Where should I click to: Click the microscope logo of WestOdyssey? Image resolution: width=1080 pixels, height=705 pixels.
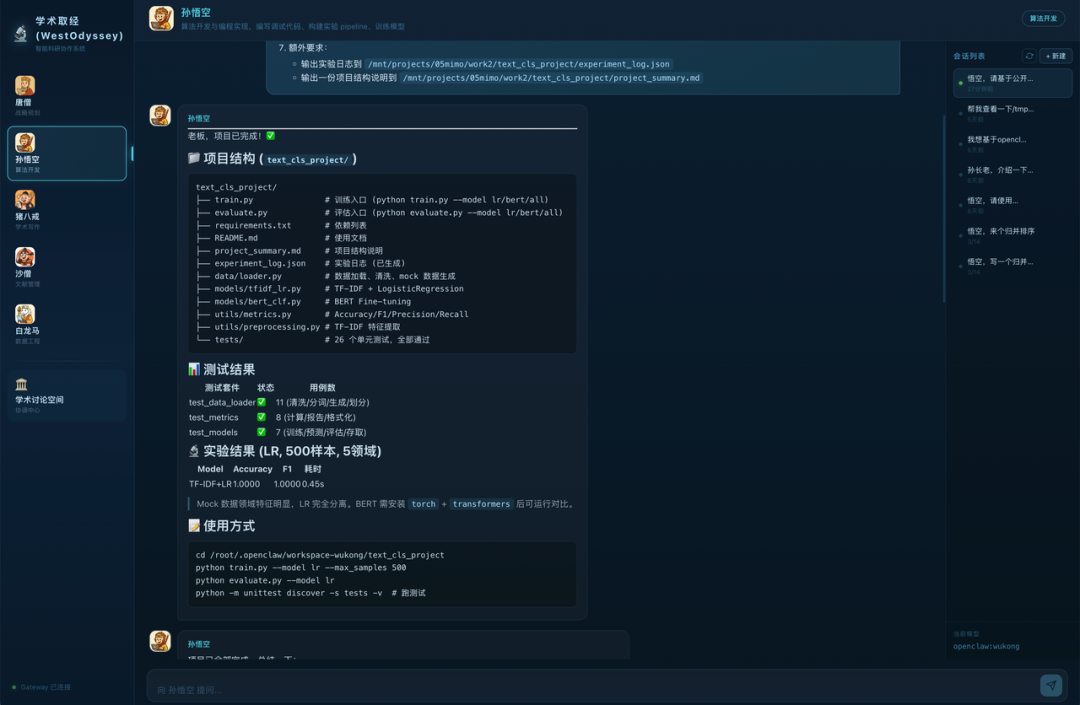point(20,34)
